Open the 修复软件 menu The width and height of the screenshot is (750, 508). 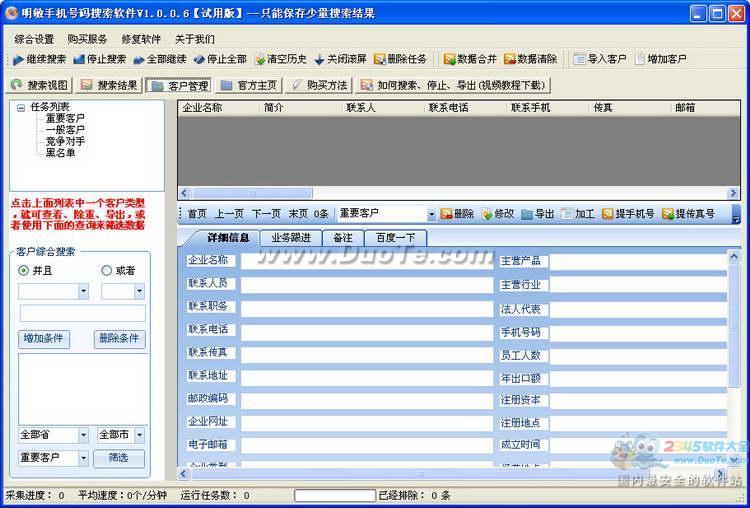click(141, 39)
